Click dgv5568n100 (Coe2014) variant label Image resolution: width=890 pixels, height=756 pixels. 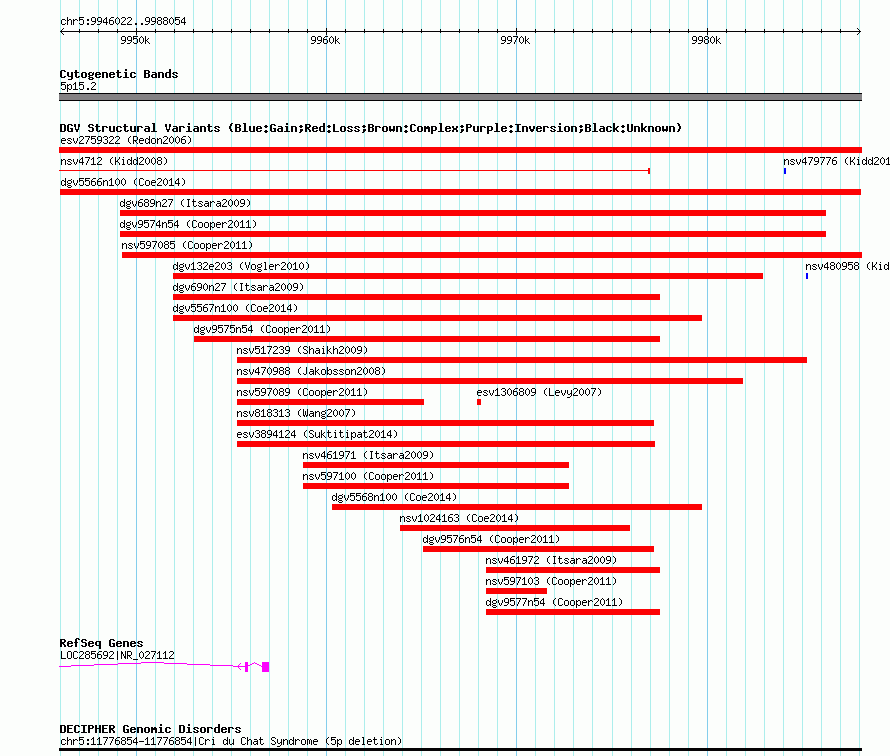pyautogui.click(x=394, y=497)
